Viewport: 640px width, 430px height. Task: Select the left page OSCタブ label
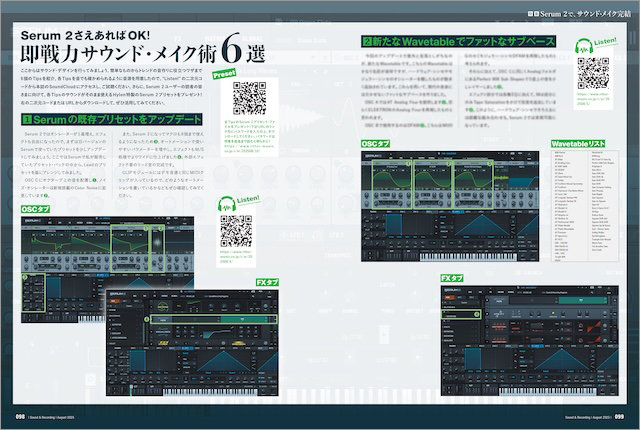[x=36, y=208]
